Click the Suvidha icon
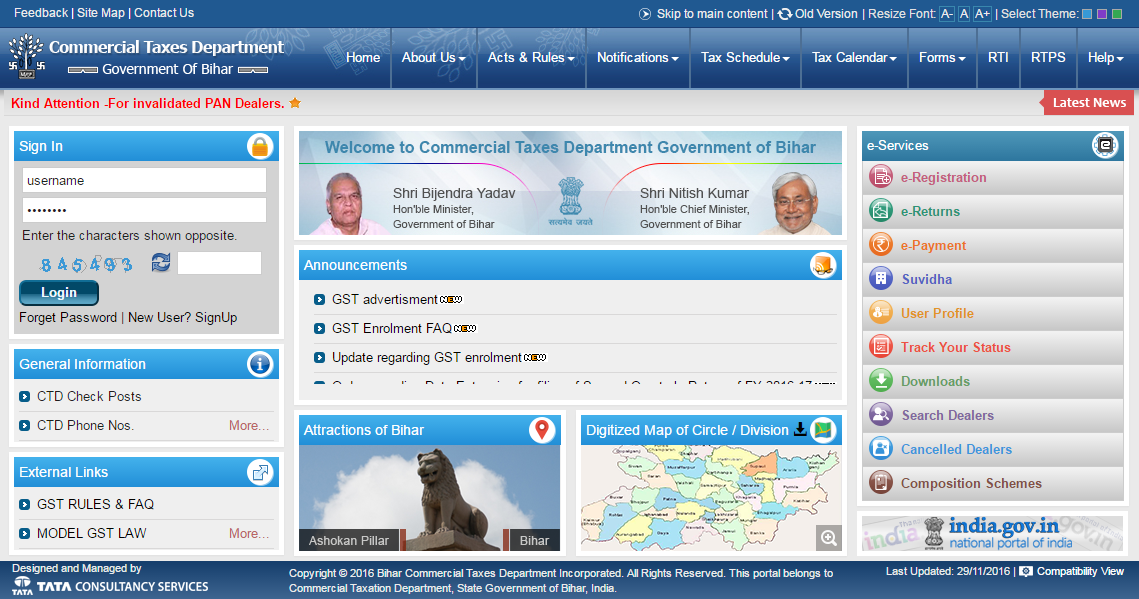The image size is (1139, 599). point(881,280)
